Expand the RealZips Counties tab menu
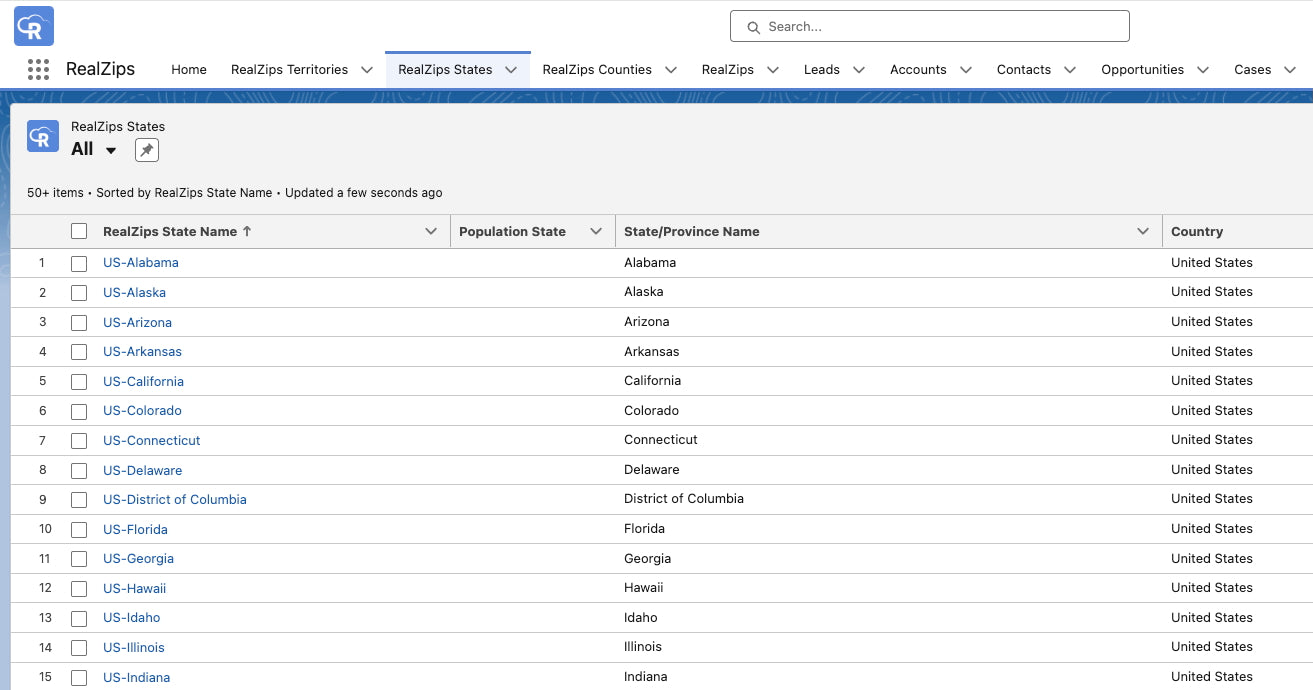Screen dimensions: 1313x690 pos(671,70)
